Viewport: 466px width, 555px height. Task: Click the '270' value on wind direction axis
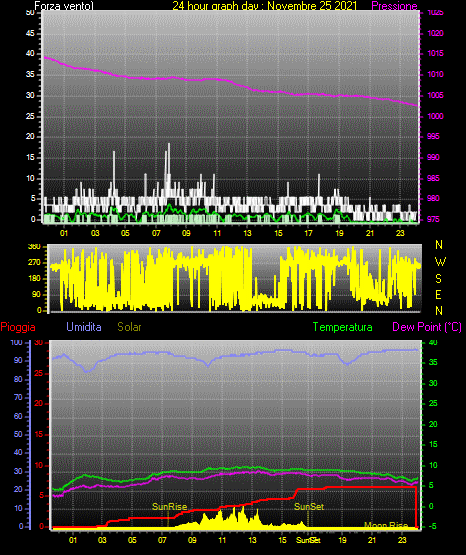click(34, 262)
